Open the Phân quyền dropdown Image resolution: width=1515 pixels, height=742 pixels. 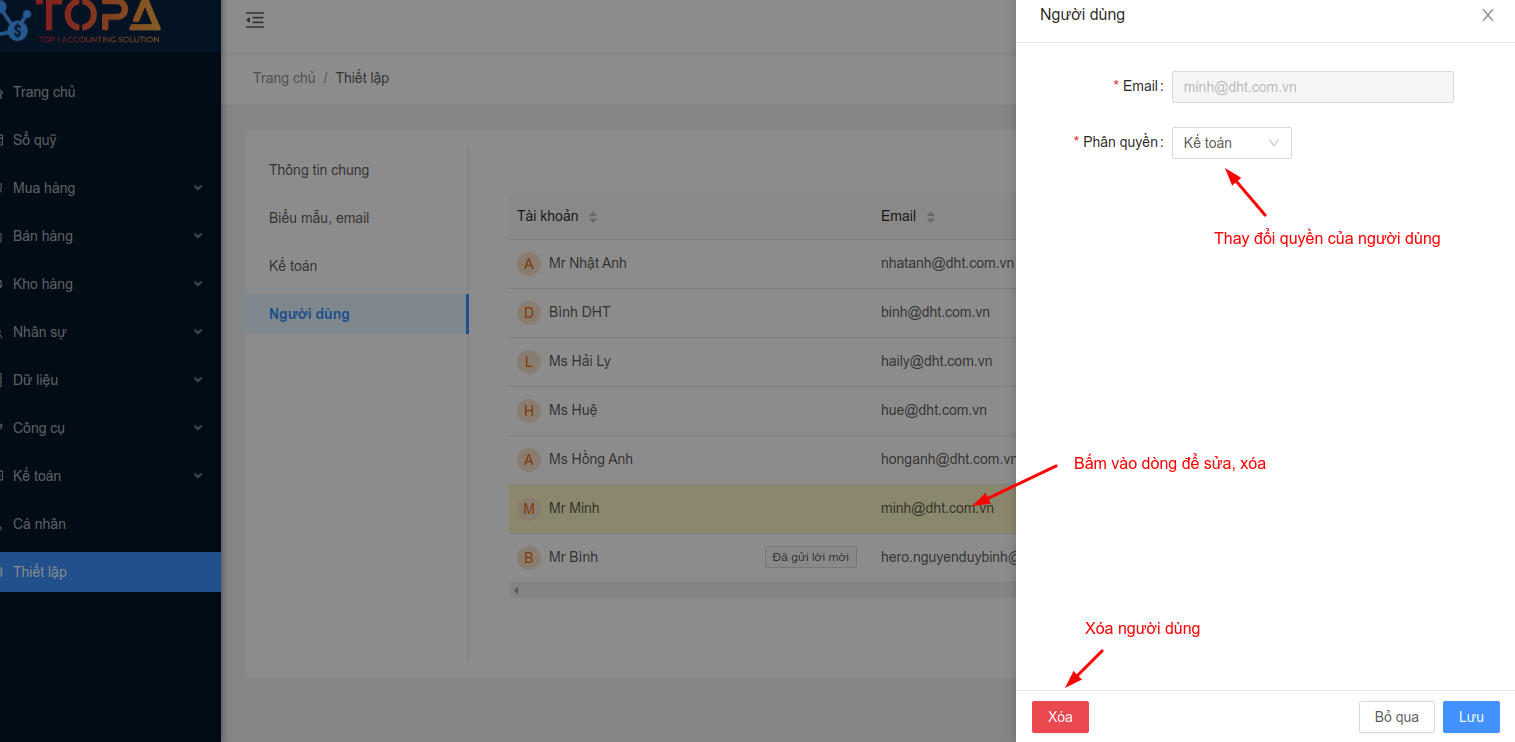point(1231,143)
